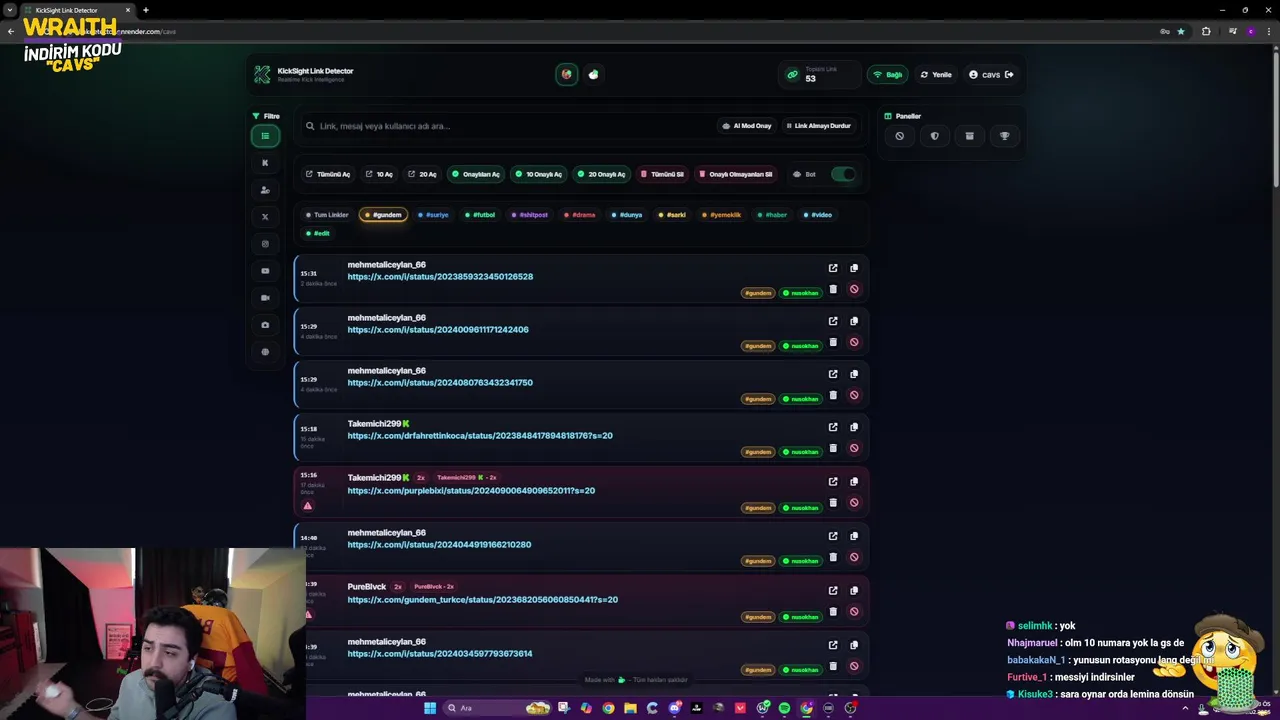This screenshot has height=720, width=1280.
Task: Delete the gundem_turkce status link
Action: coord(833,611)
